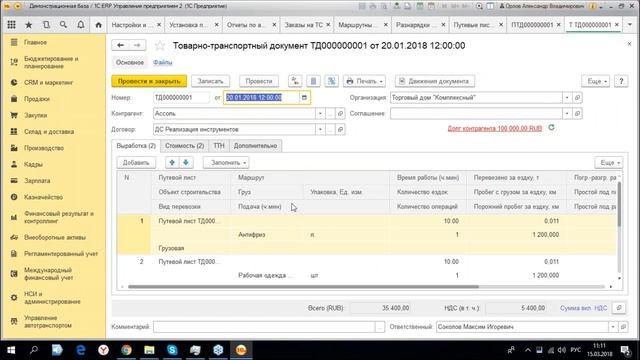Expand the Контрагент dropdown list

(320, 113)
